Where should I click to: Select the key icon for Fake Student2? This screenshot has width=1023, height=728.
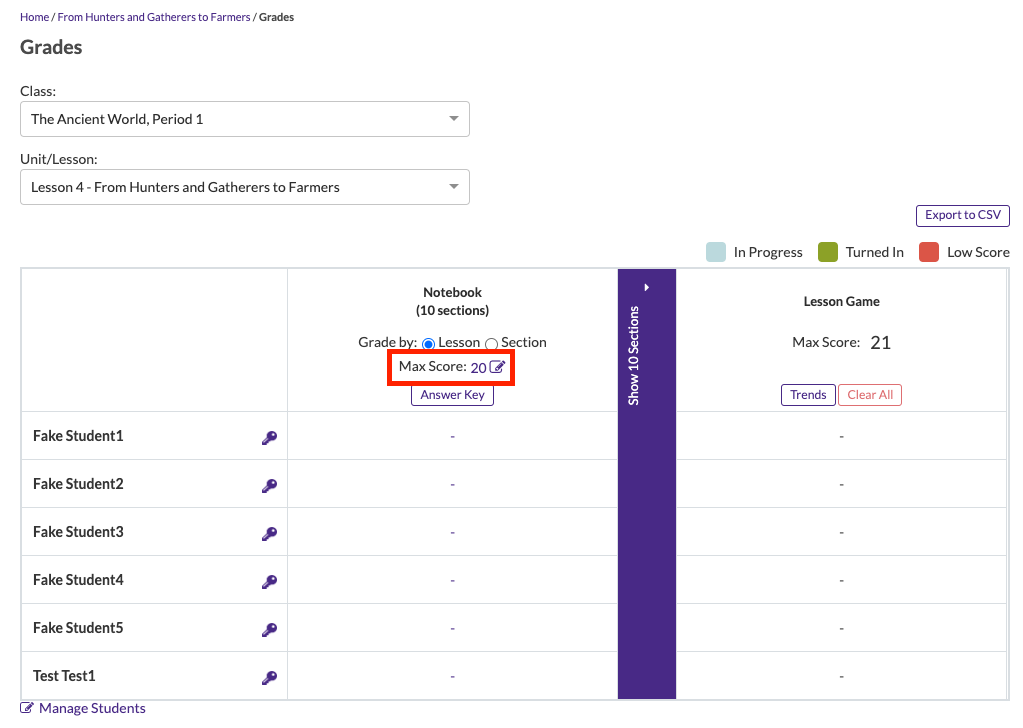(269, 485)
